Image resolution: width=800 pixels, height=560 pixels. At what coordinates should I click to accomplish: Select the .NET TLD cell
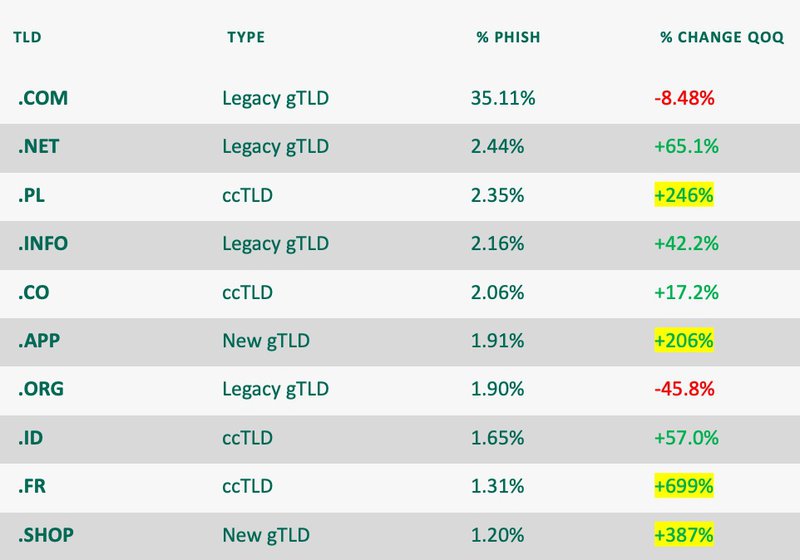tap(41, 147)
